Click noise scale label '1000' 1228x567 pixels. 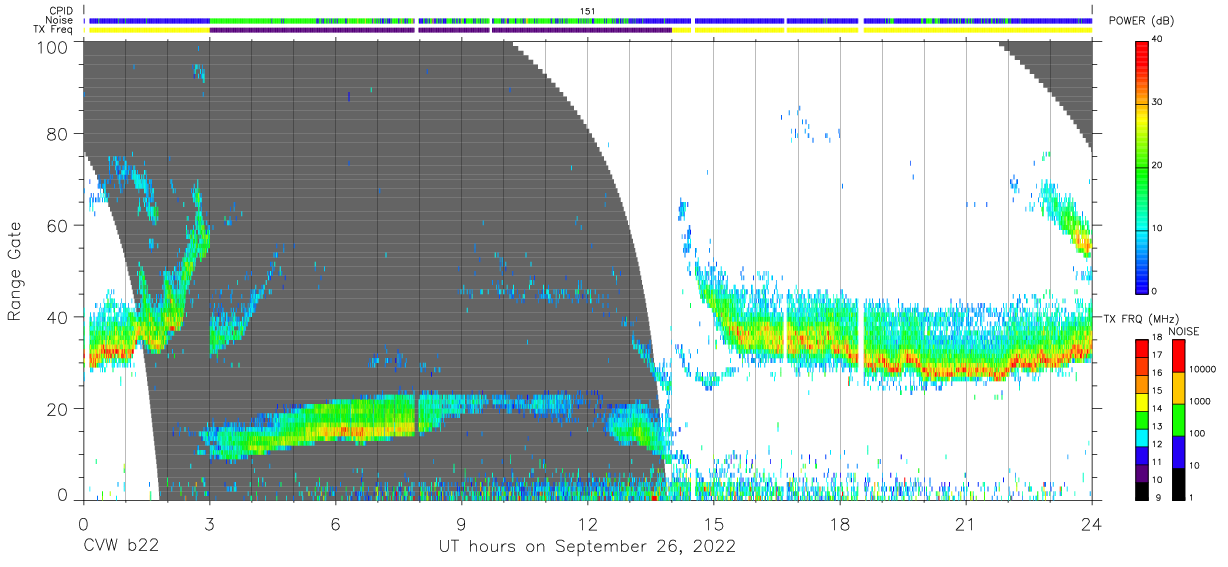1202,401
